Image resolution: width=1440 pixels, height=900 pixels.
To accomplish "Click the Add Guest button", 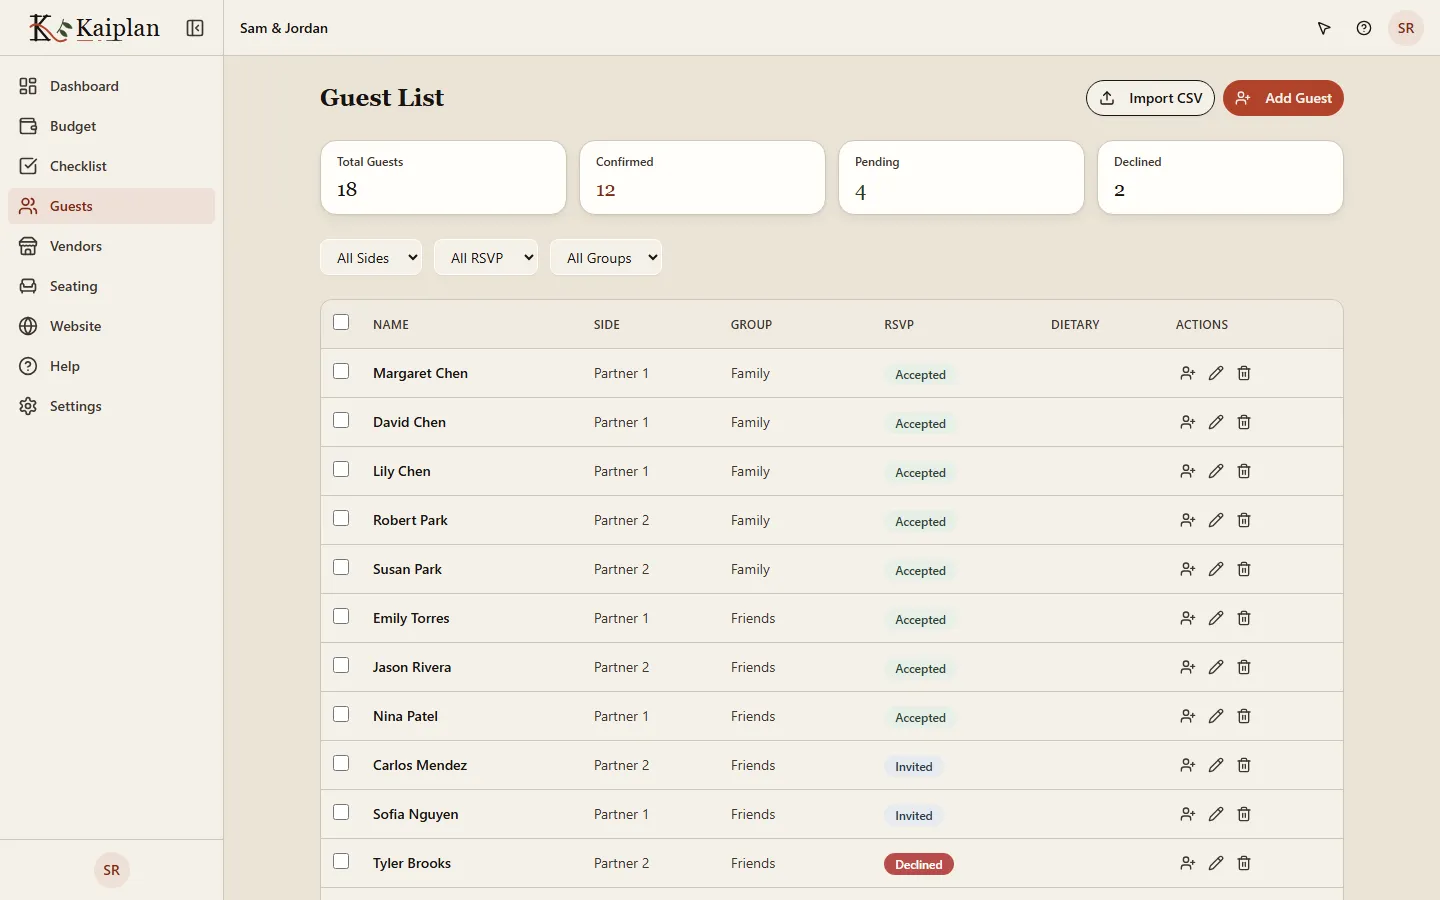I will point(1283,98).
